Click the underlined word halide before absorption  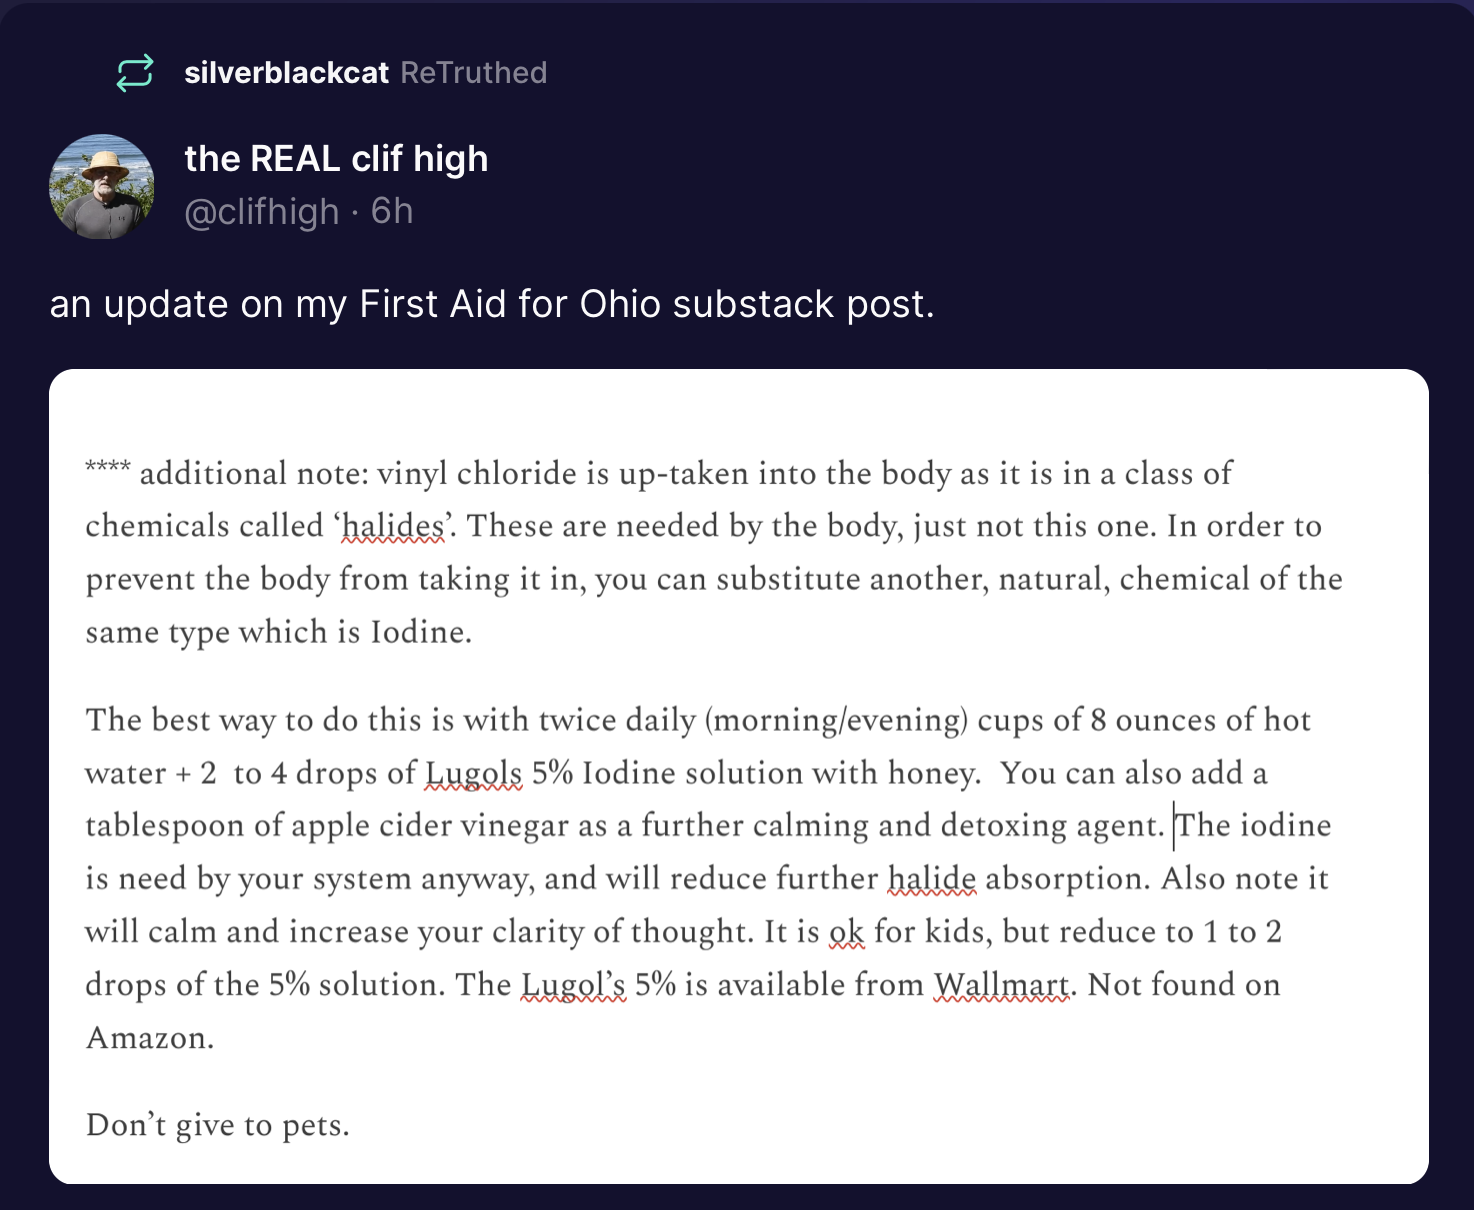click(x=932, y=879)
